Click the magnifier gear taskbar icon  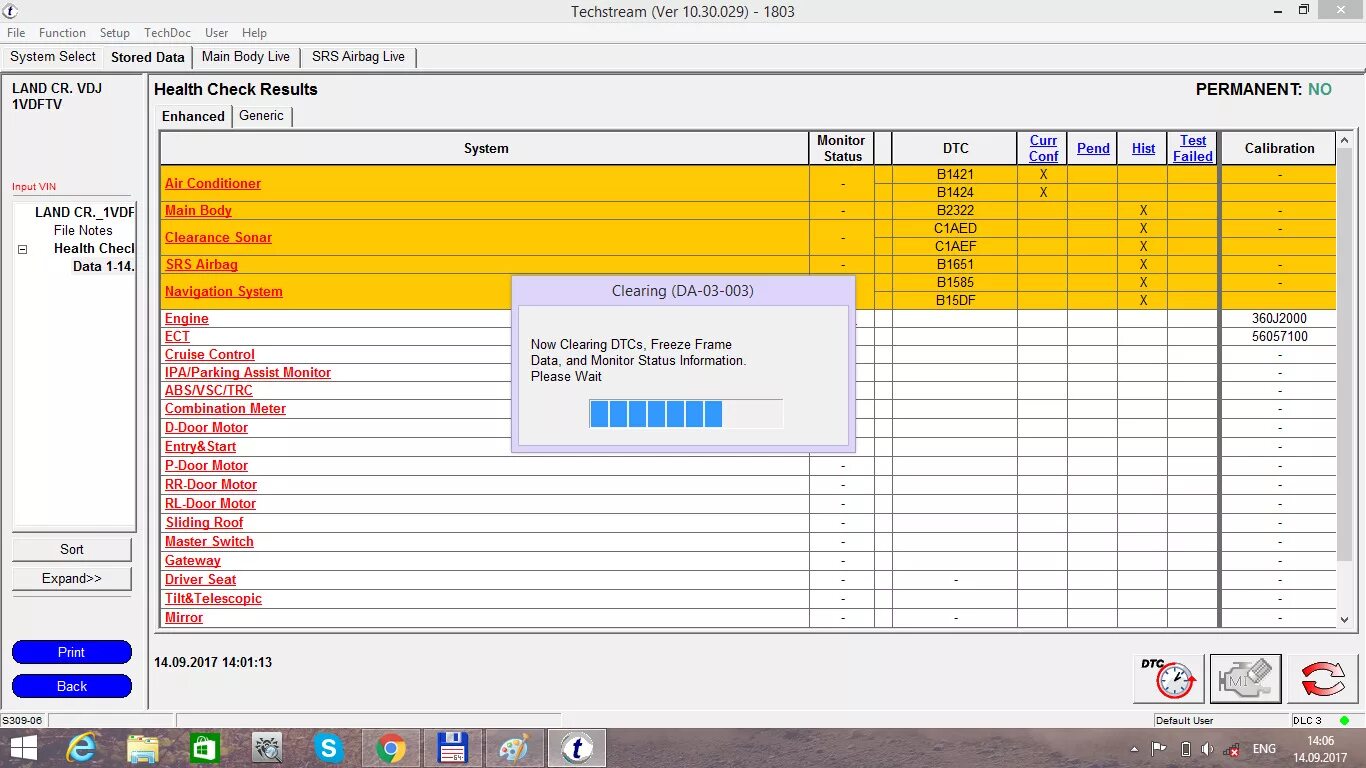[267, 748]
